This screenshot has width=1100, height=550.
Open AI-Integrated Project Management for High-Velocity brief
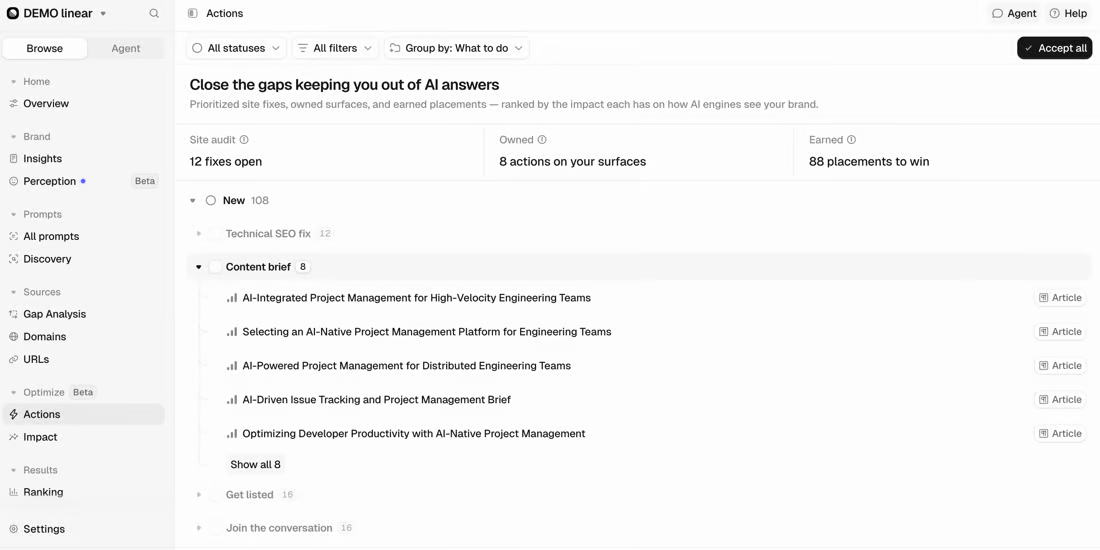417,298
